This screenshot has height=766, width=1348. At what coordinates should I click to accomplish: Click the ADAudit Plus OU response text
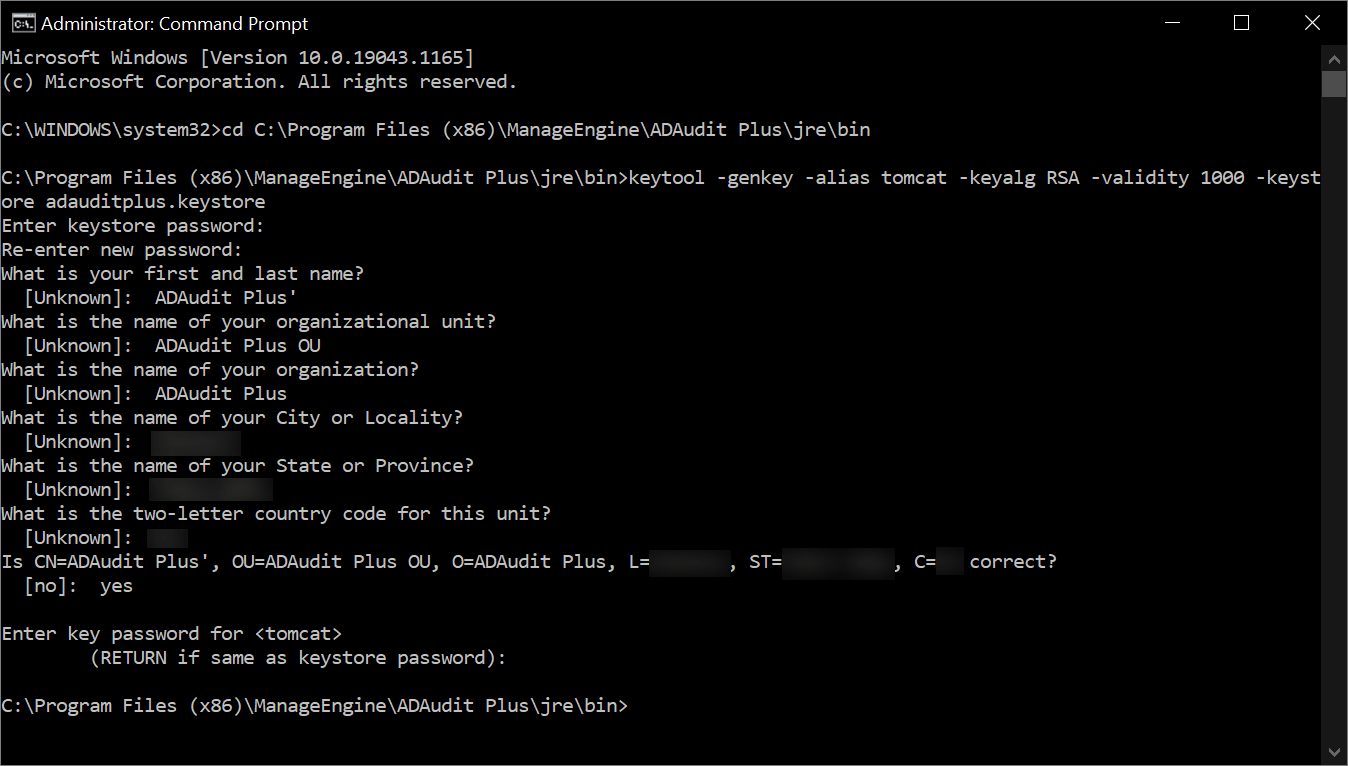pyautogui.click(x=235, y=345)
